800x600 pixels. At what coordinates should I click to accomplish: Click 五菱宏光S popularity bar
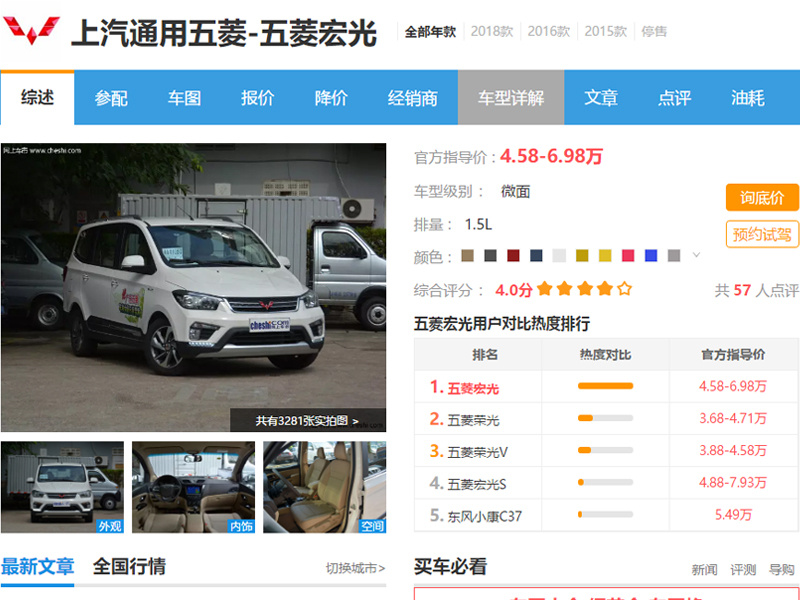[x=605, y=482]
